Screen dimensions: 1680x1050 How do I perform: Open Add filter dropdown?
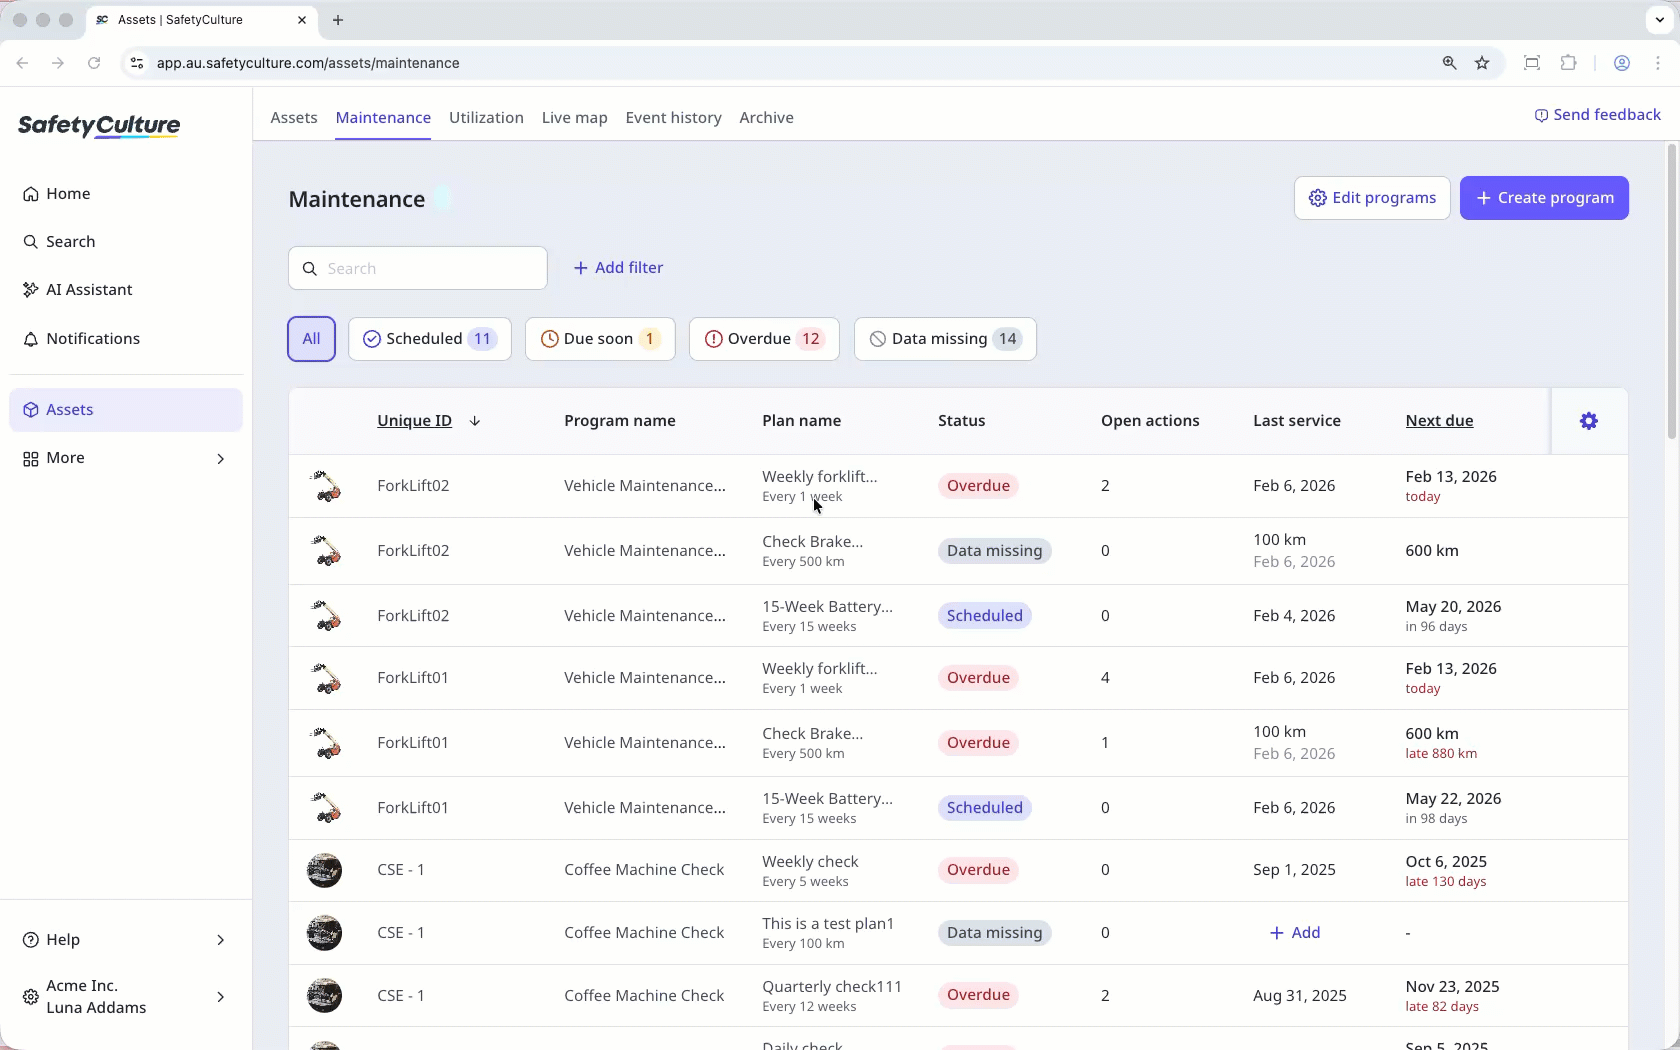(x=618, y=268)
